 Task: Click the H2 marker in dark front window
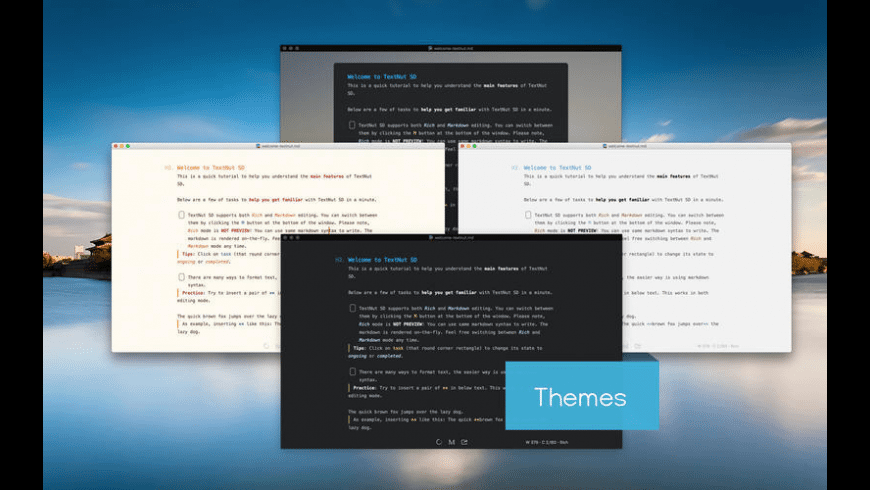pyautogui.click(x=339, y=260)
